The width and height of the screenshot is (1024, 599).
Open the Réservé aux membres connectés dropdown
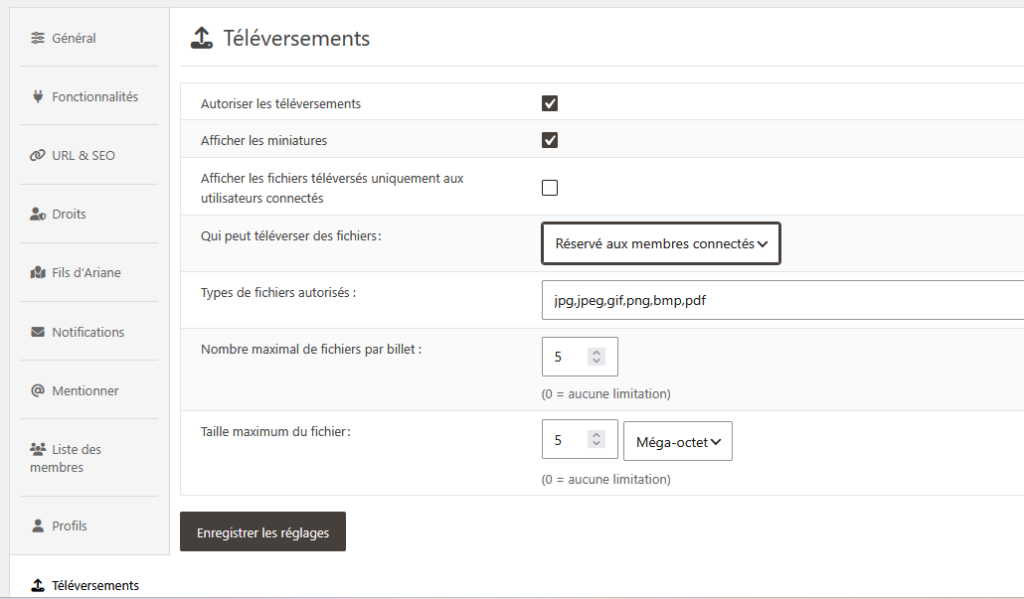(x=661, y=244)
